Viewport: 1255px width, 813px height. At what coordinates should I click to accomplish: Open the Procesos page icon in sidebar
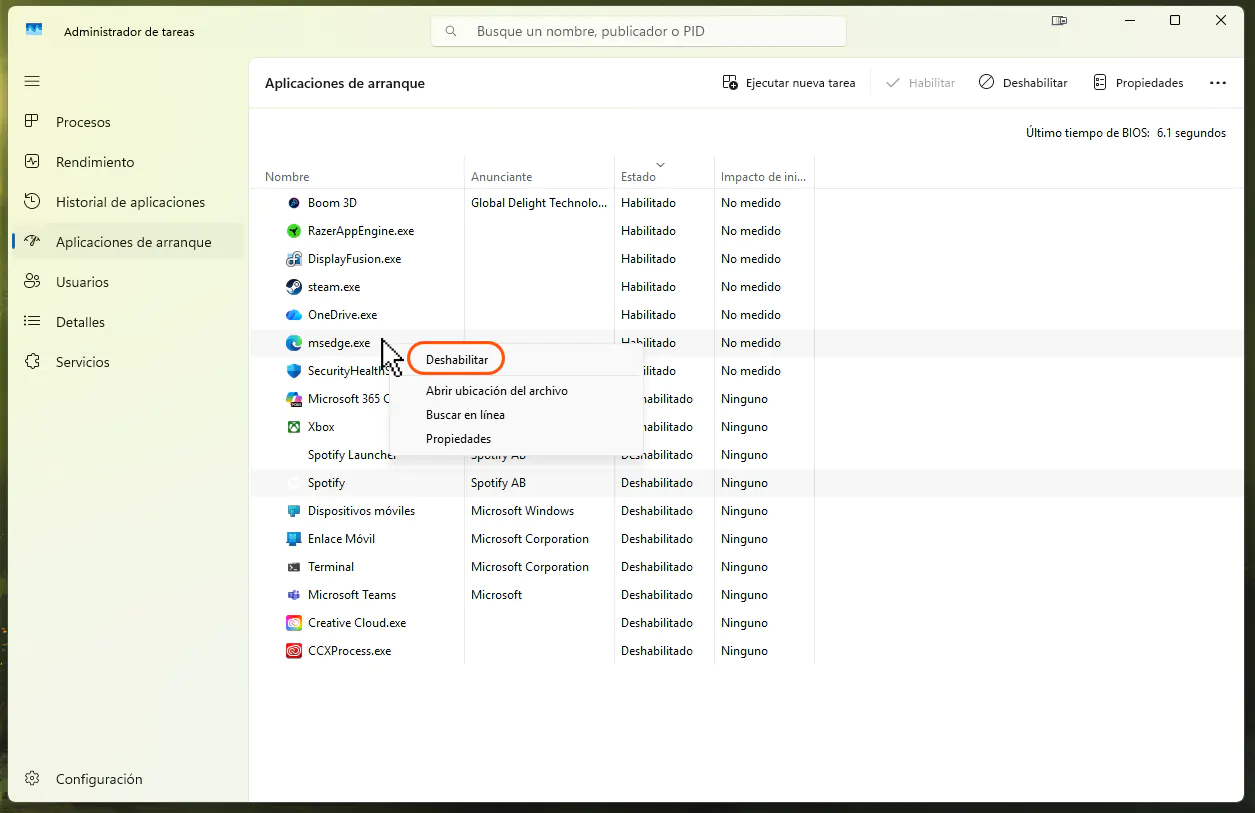click(32, 121)
